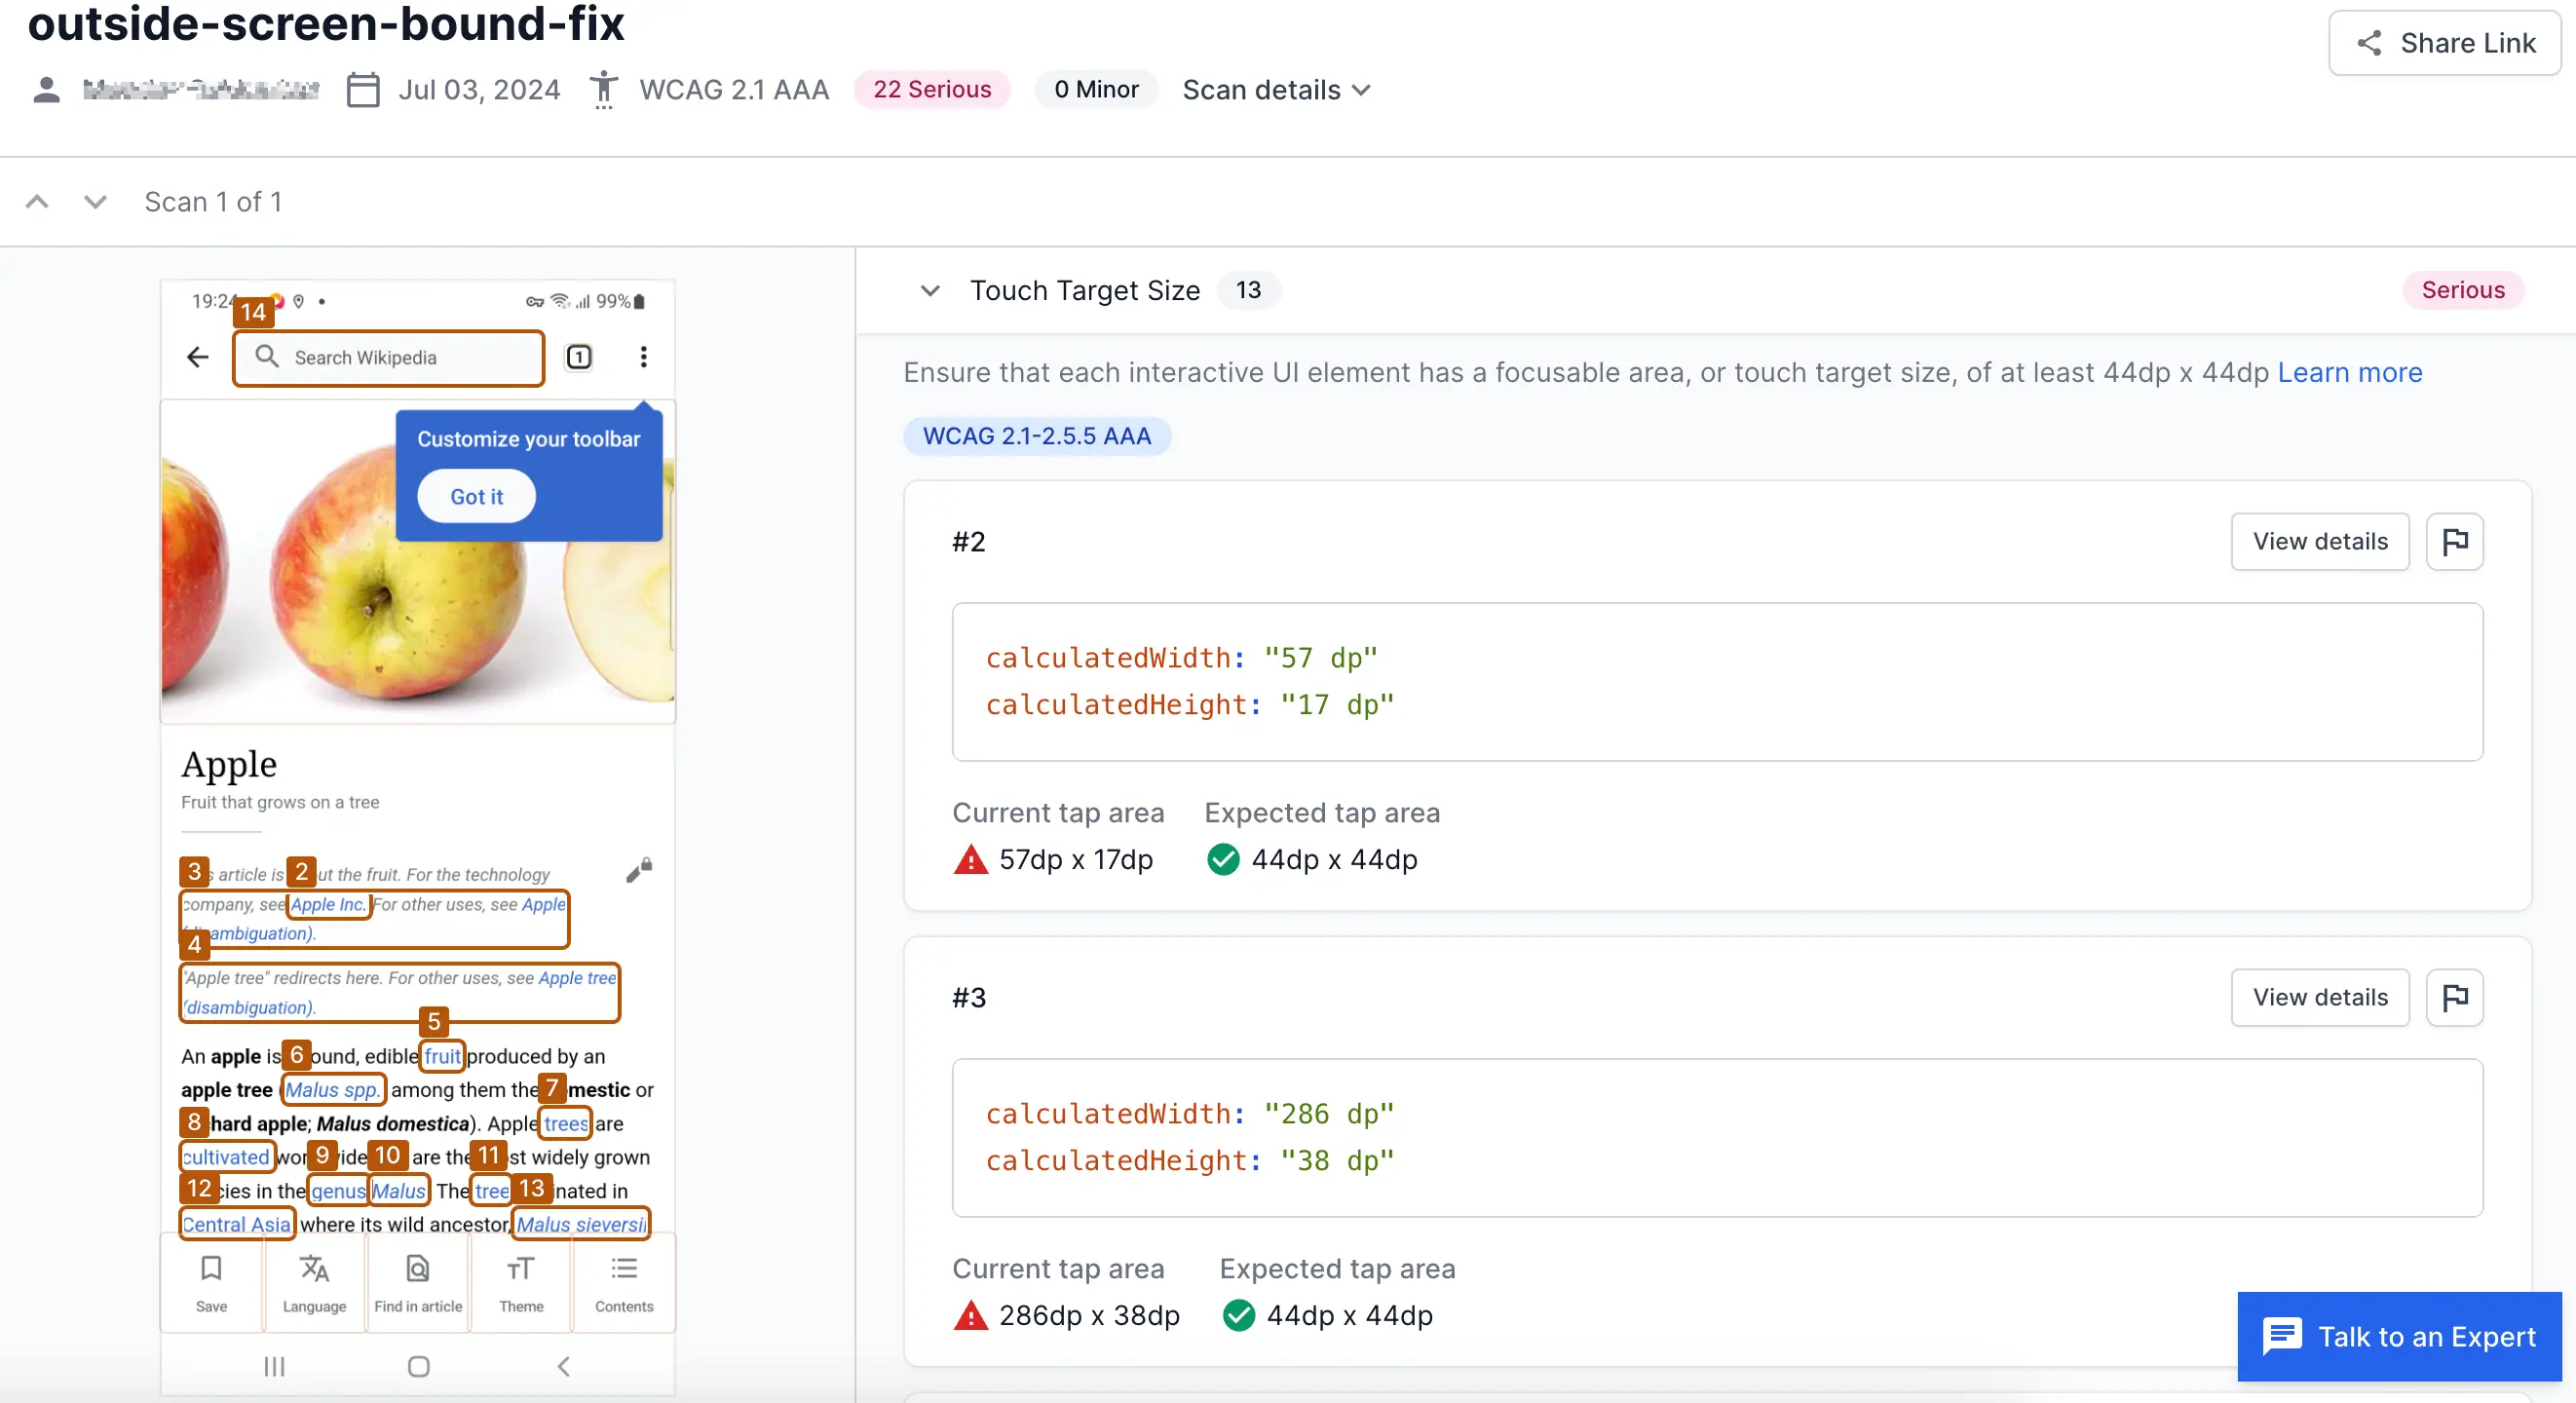Click the tabs counter icon in phone preview
This screenshot has width=2576, height=1403.
tap(579, 357)
